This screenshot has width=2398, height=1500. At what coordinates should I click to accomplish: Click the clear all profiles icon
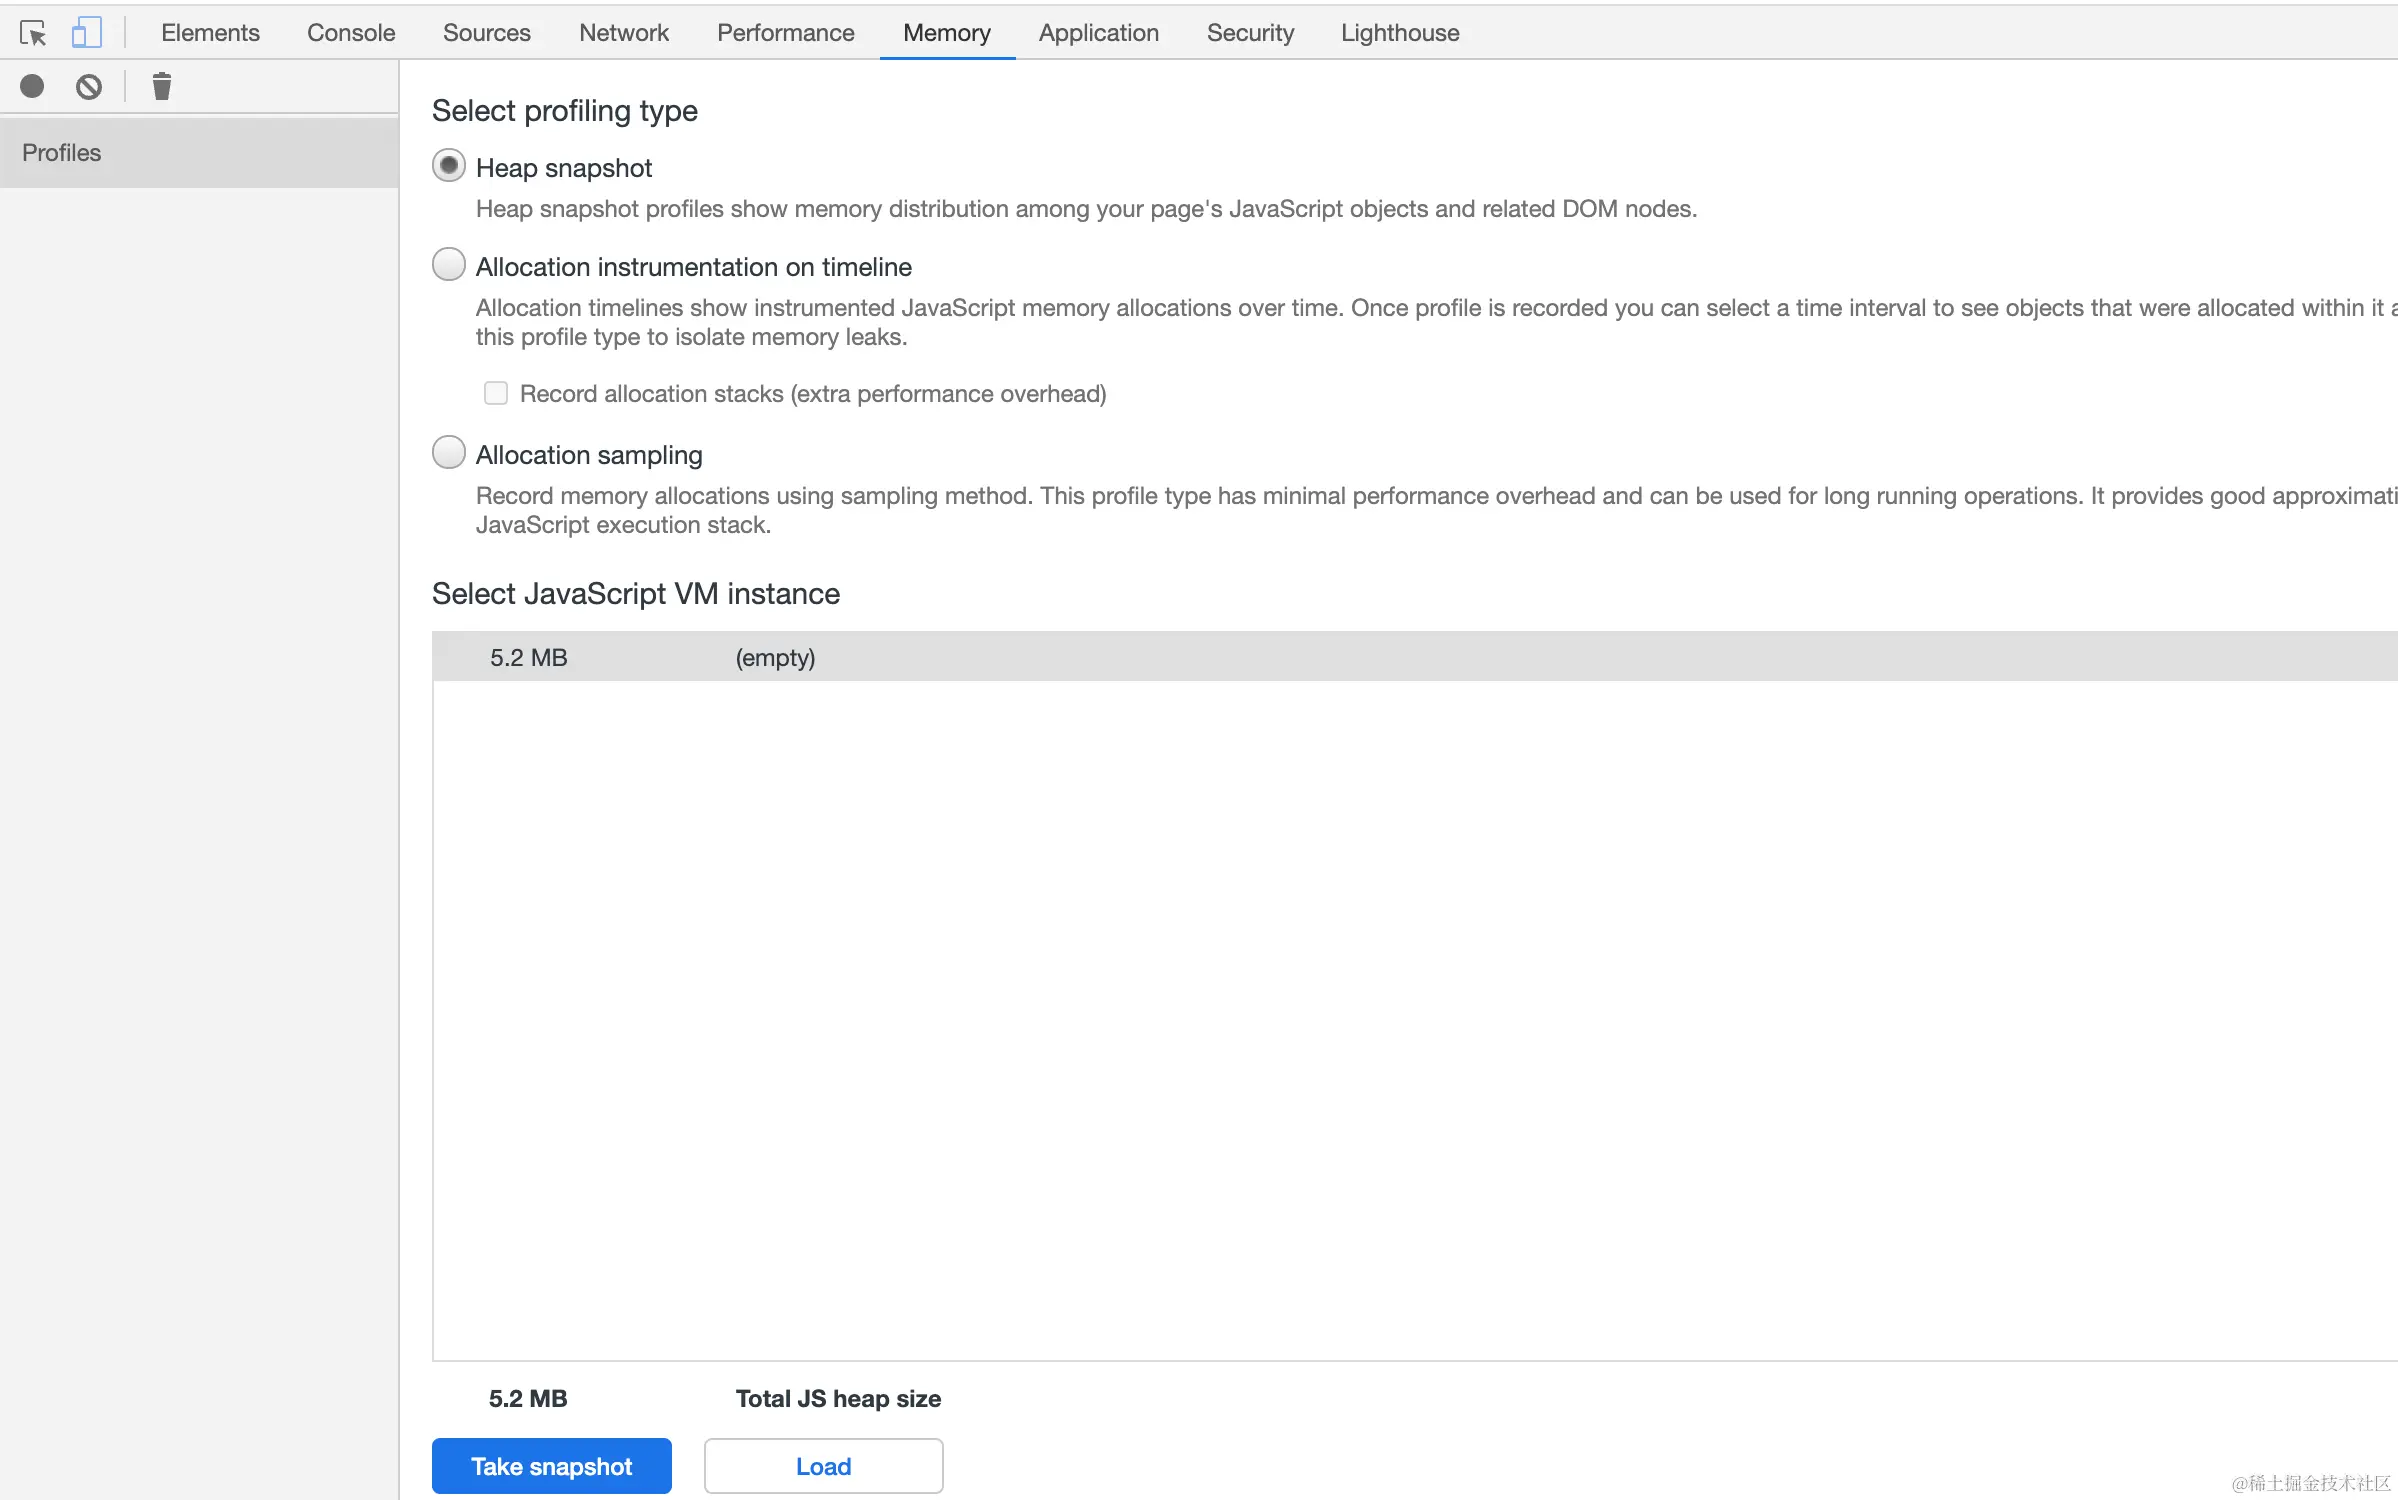pos(89,87)
